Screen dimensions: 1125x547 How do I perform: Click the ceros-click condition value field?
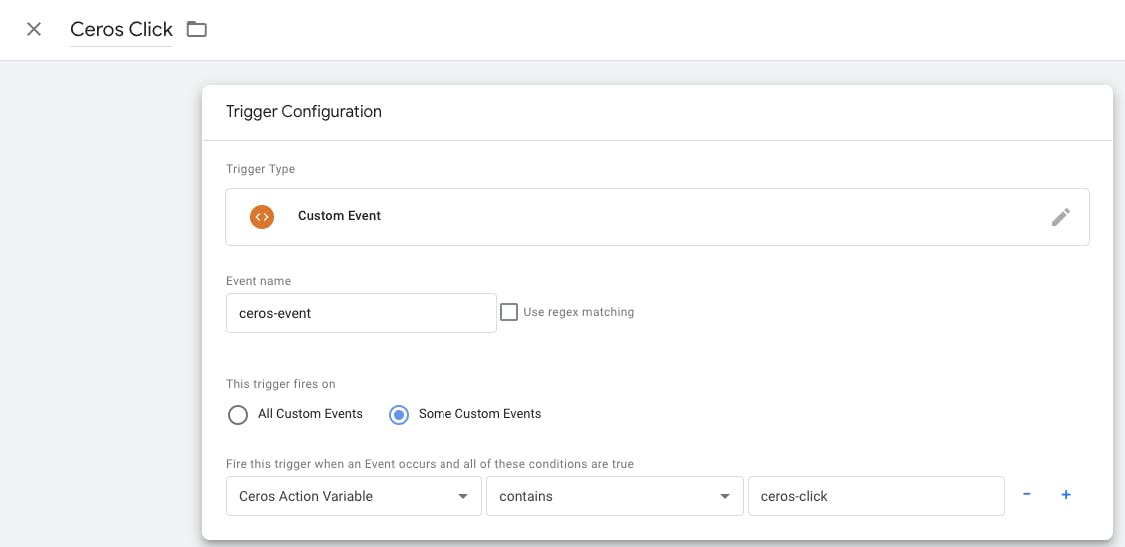(875, 496)
